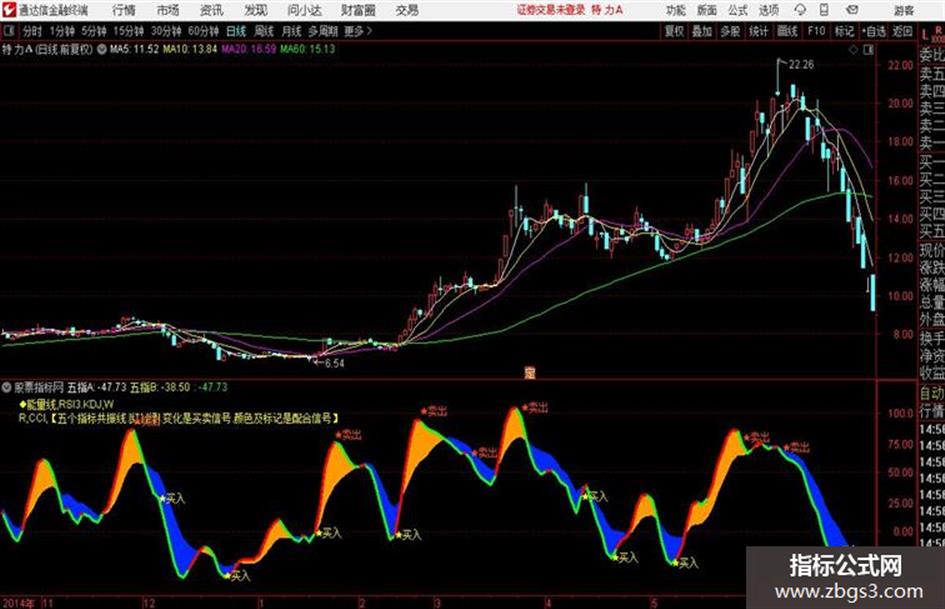Viewport: 945px width, 609px height.
Task: Click the MA60: 15.13 green indicator value
Action: [x=307, y=49]
